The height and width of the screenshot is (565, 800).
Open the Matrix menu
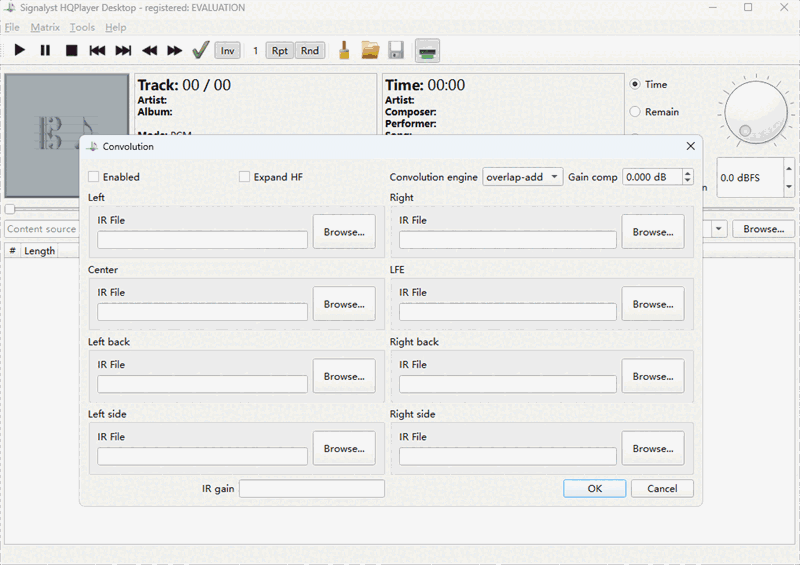point(44,27)
